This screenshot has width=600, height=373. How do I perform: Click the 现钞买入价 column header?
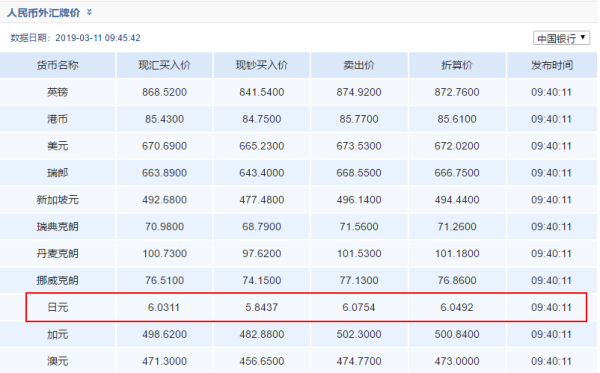[x=262, y=65]
